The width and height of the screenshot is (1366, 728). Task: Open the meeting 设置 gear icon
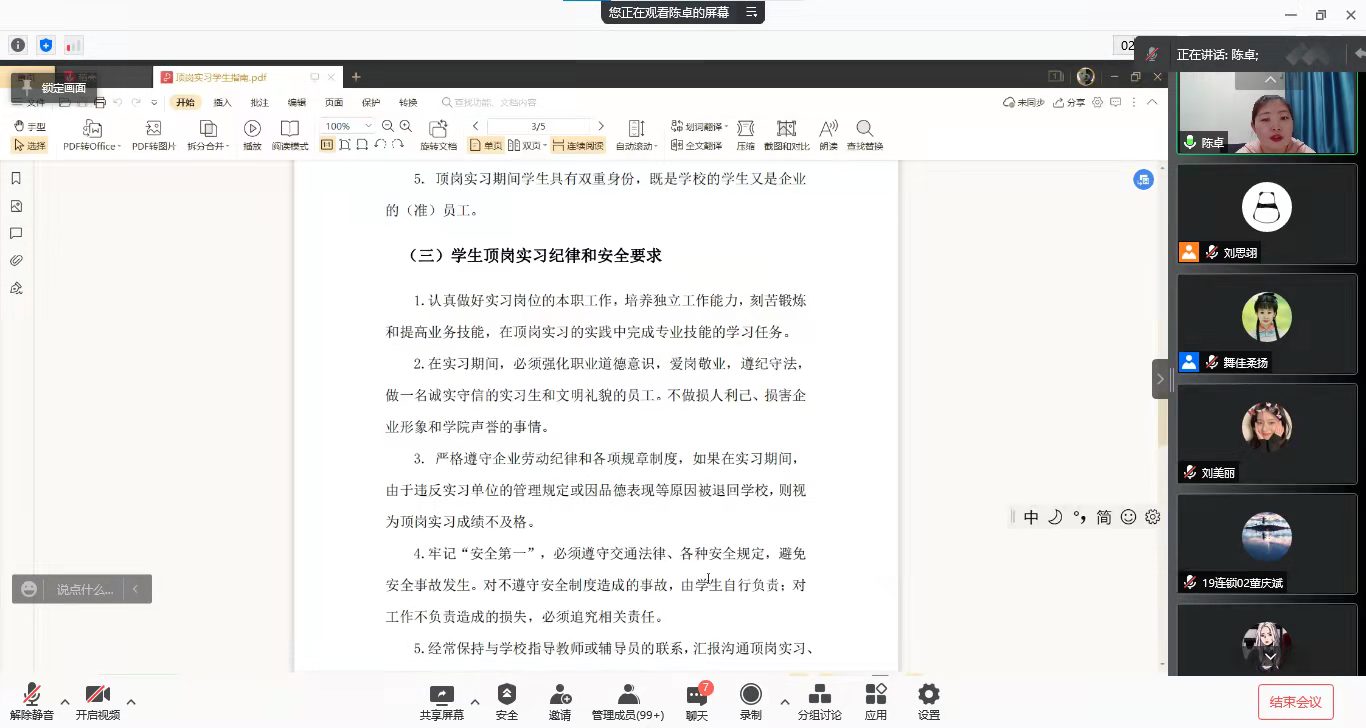(928, 701)
